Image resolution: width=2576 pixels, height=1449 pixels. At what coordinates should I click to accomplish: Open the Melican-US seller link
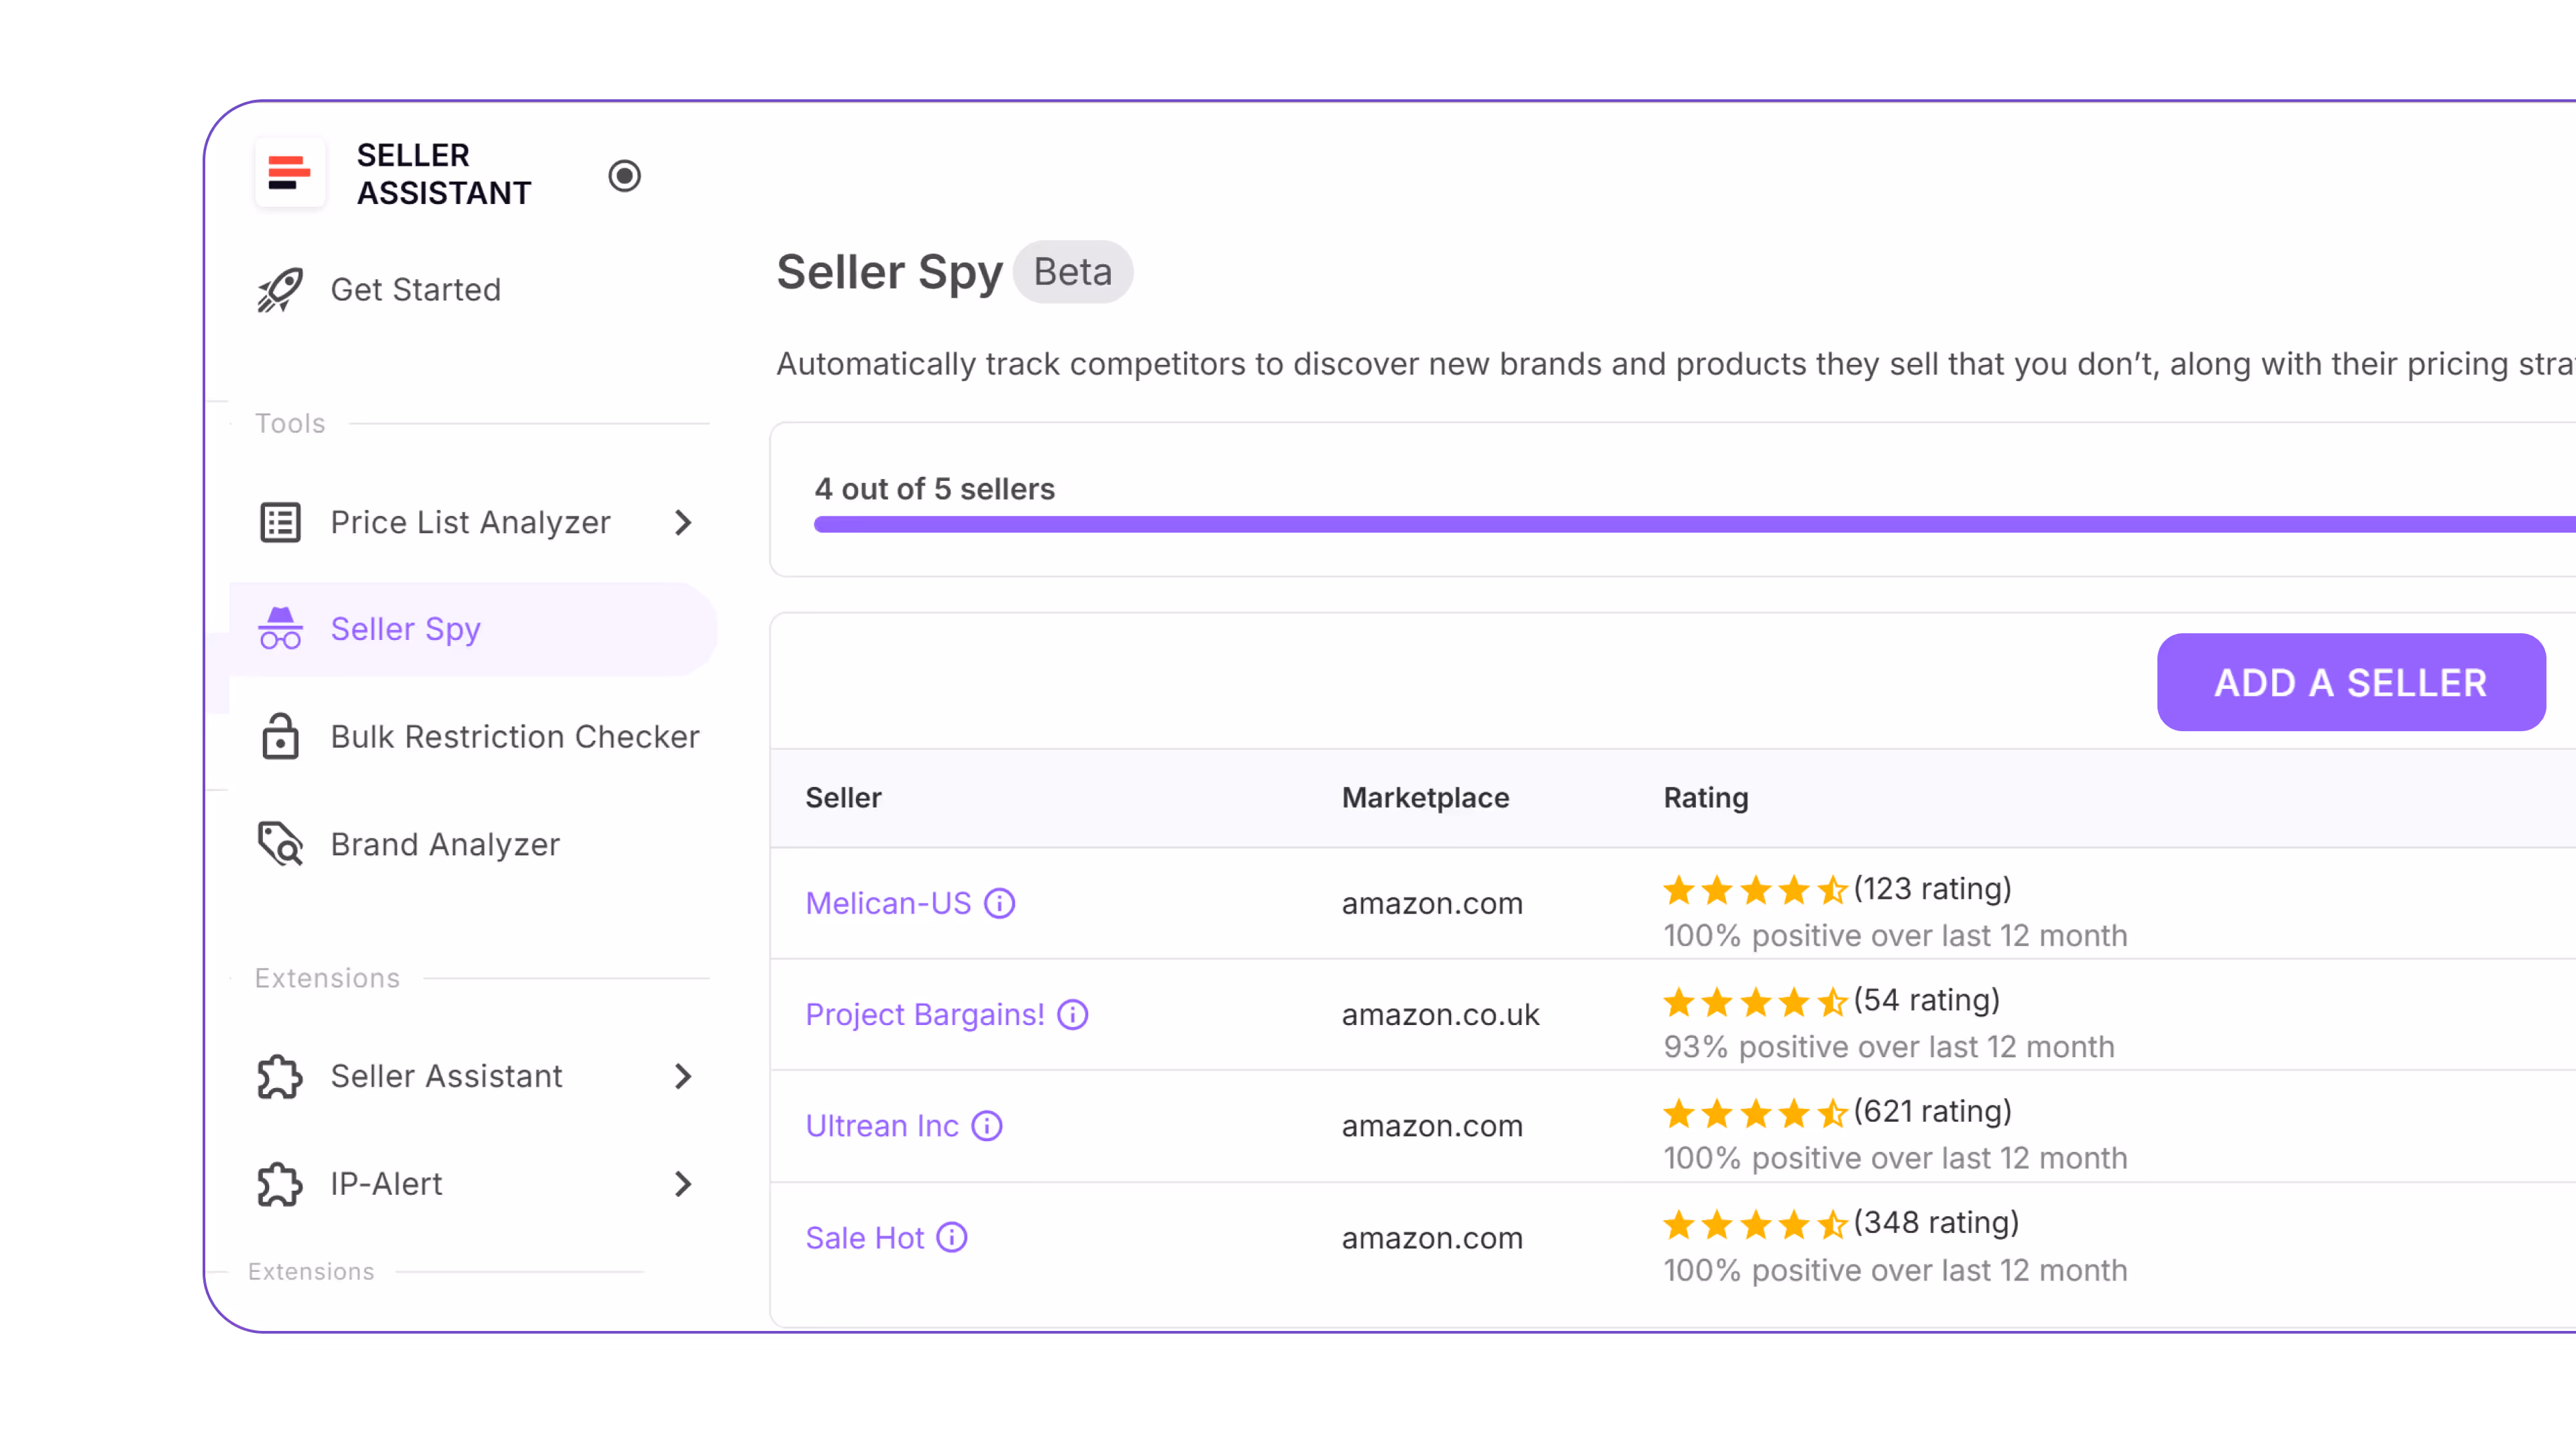[x=888, y=903]
